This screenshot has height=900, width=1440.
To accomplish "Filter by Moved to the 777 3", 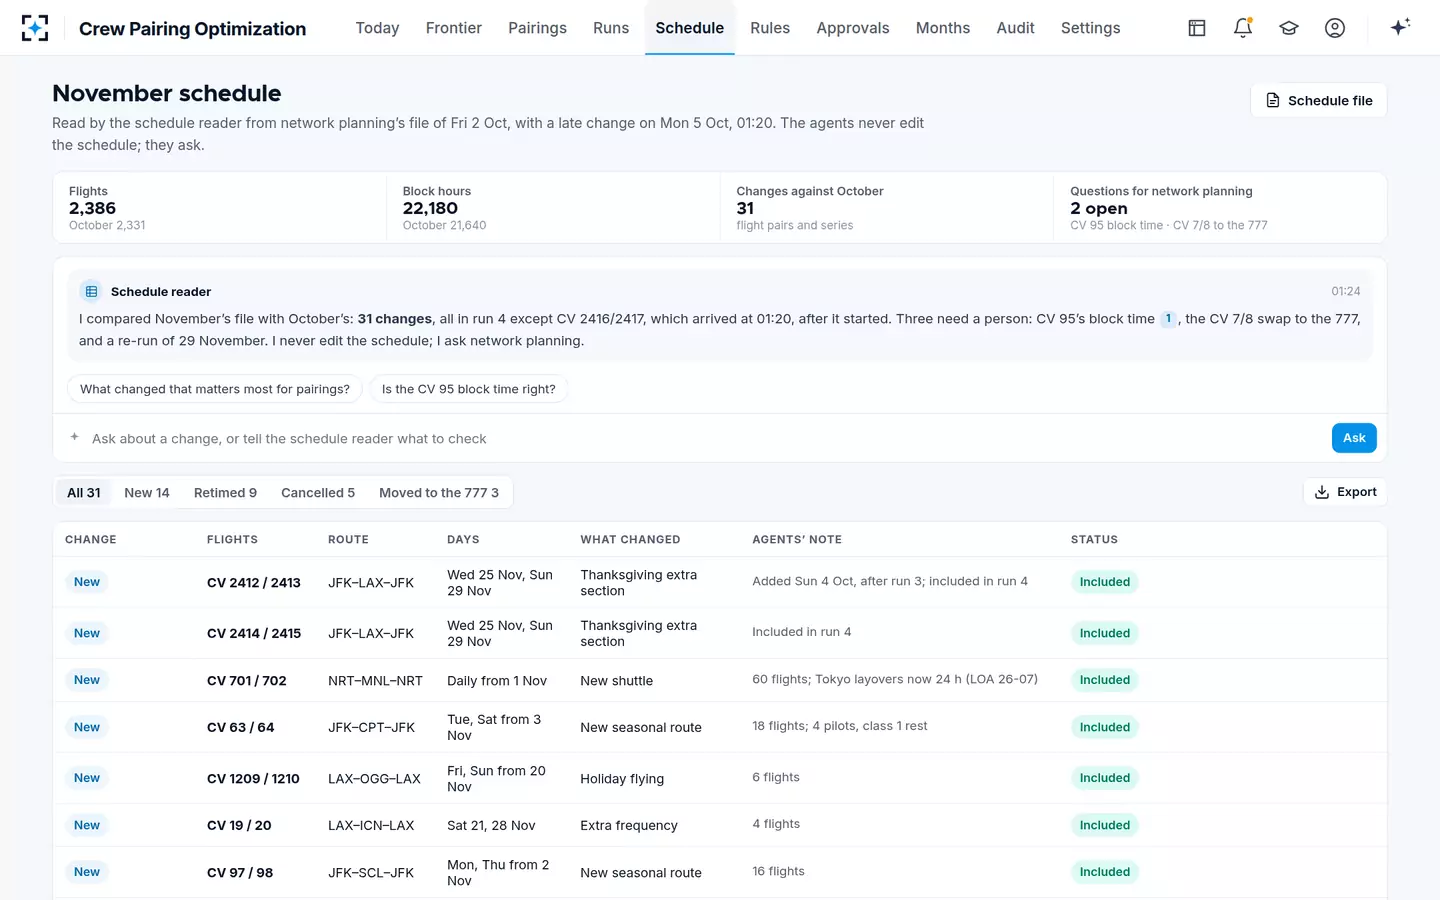I will (x=439, y=493).
